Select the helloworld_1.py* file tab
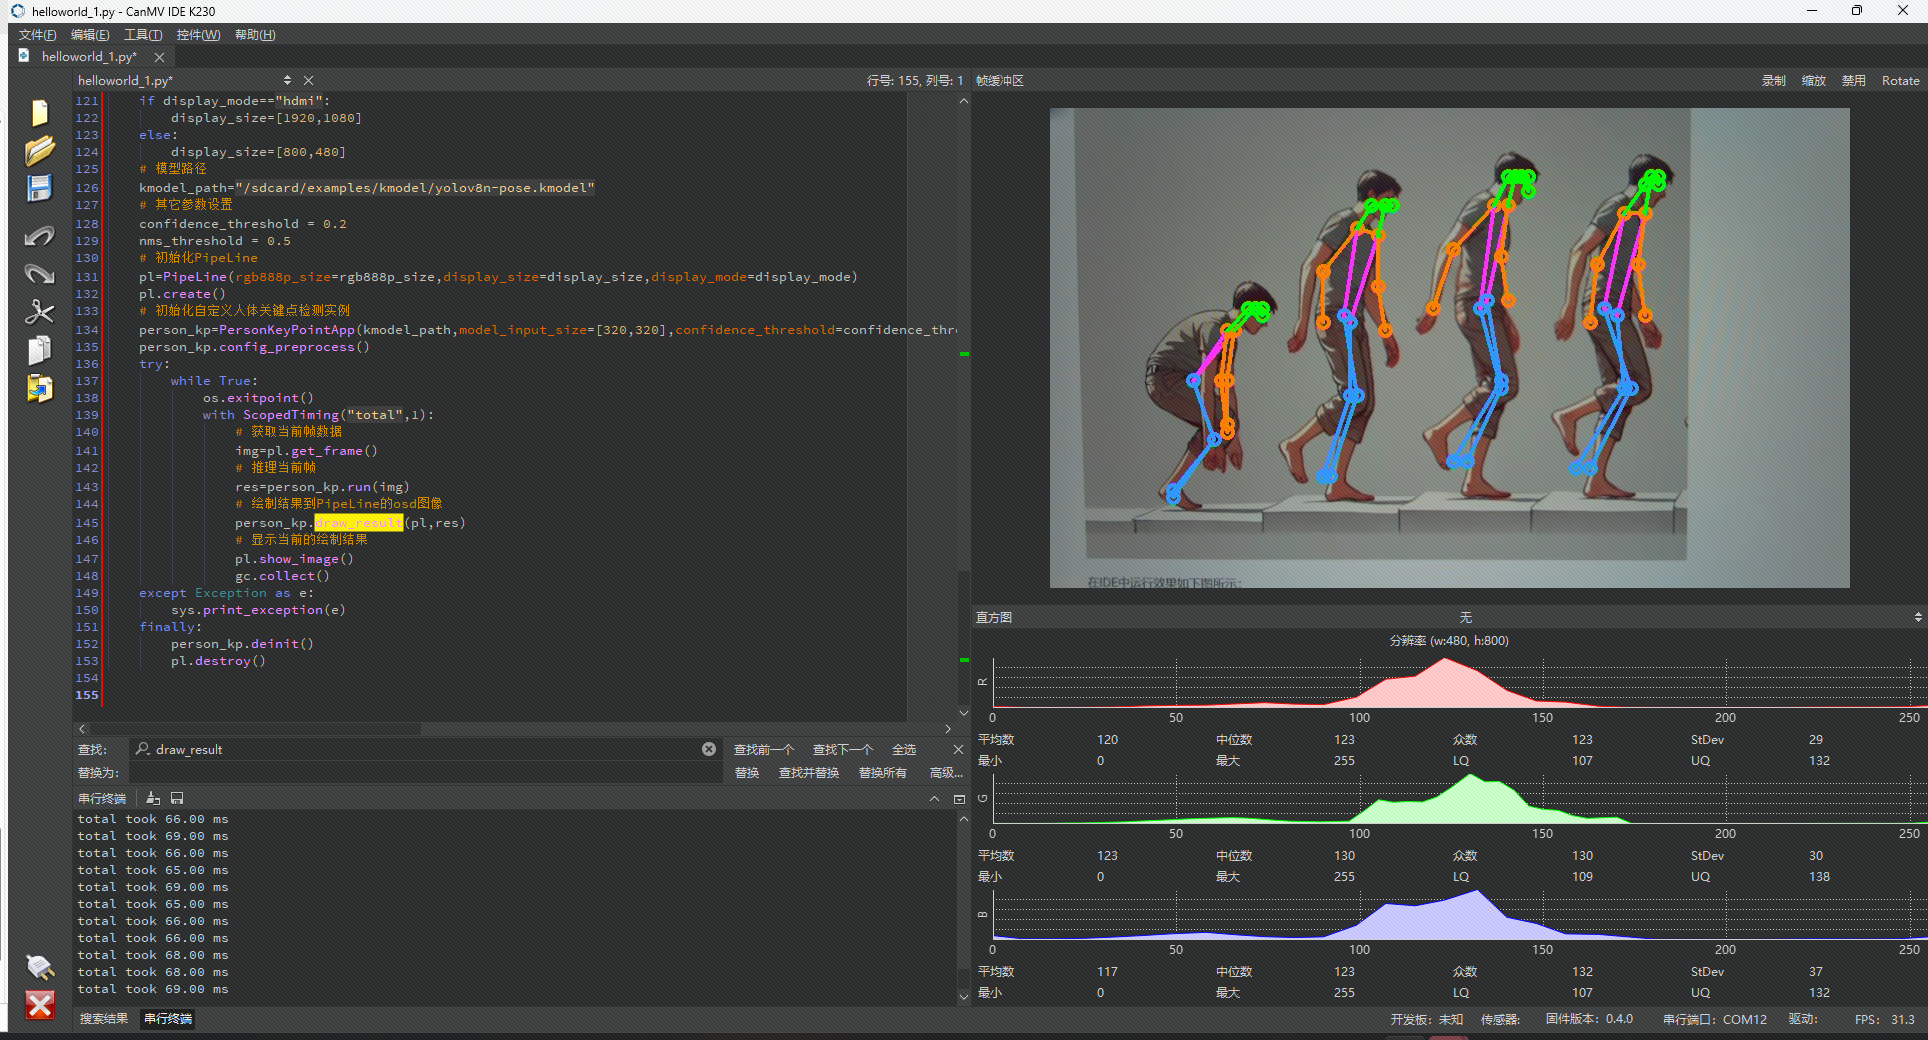This screenshot has width=1928, height=1040. coord(89,57)
